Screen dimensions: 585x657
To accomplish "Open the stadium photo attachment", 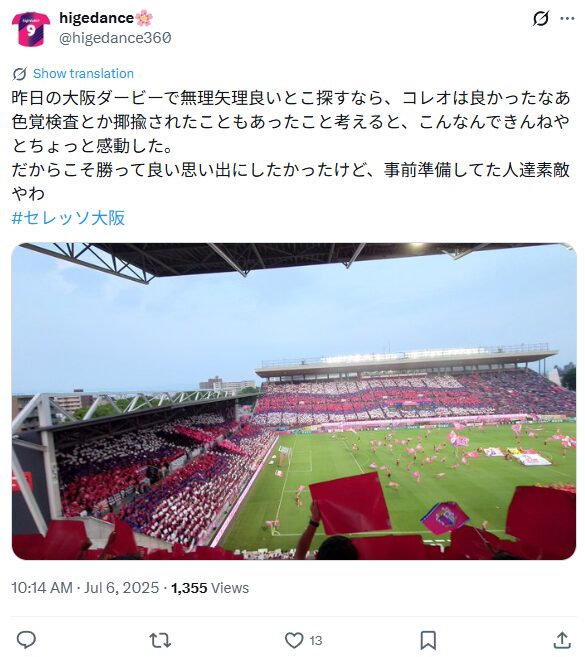I will pyautogui.click(x=294, y=401).
